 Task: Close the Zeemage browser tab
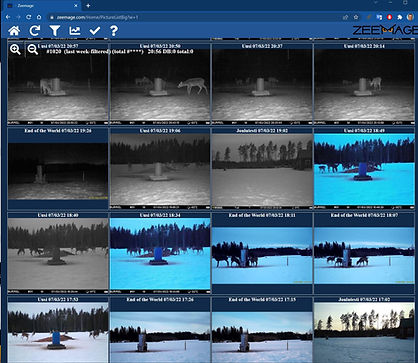click(76, 6)
